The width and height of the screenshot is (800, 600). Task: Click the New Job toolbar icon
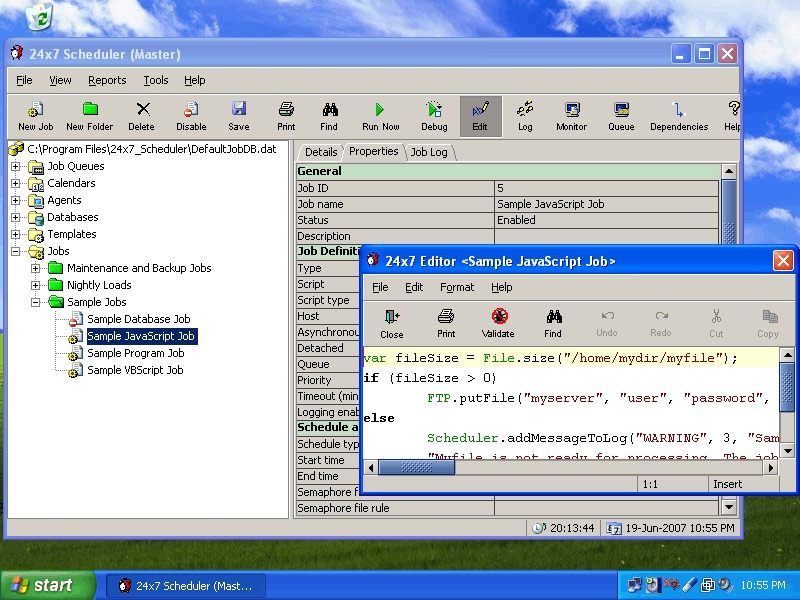pos(35,116)
